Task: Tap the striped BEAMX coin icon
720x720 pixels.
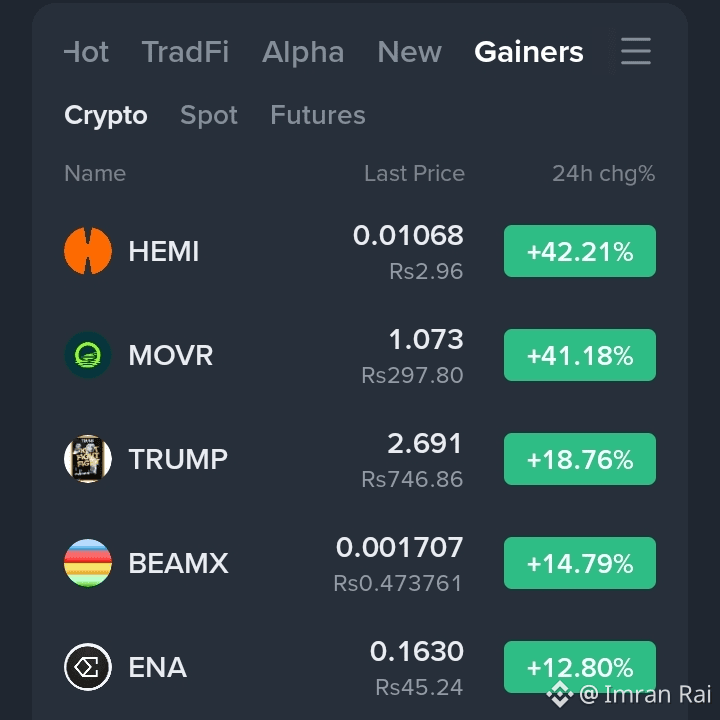Action: [x=88, y=563]
